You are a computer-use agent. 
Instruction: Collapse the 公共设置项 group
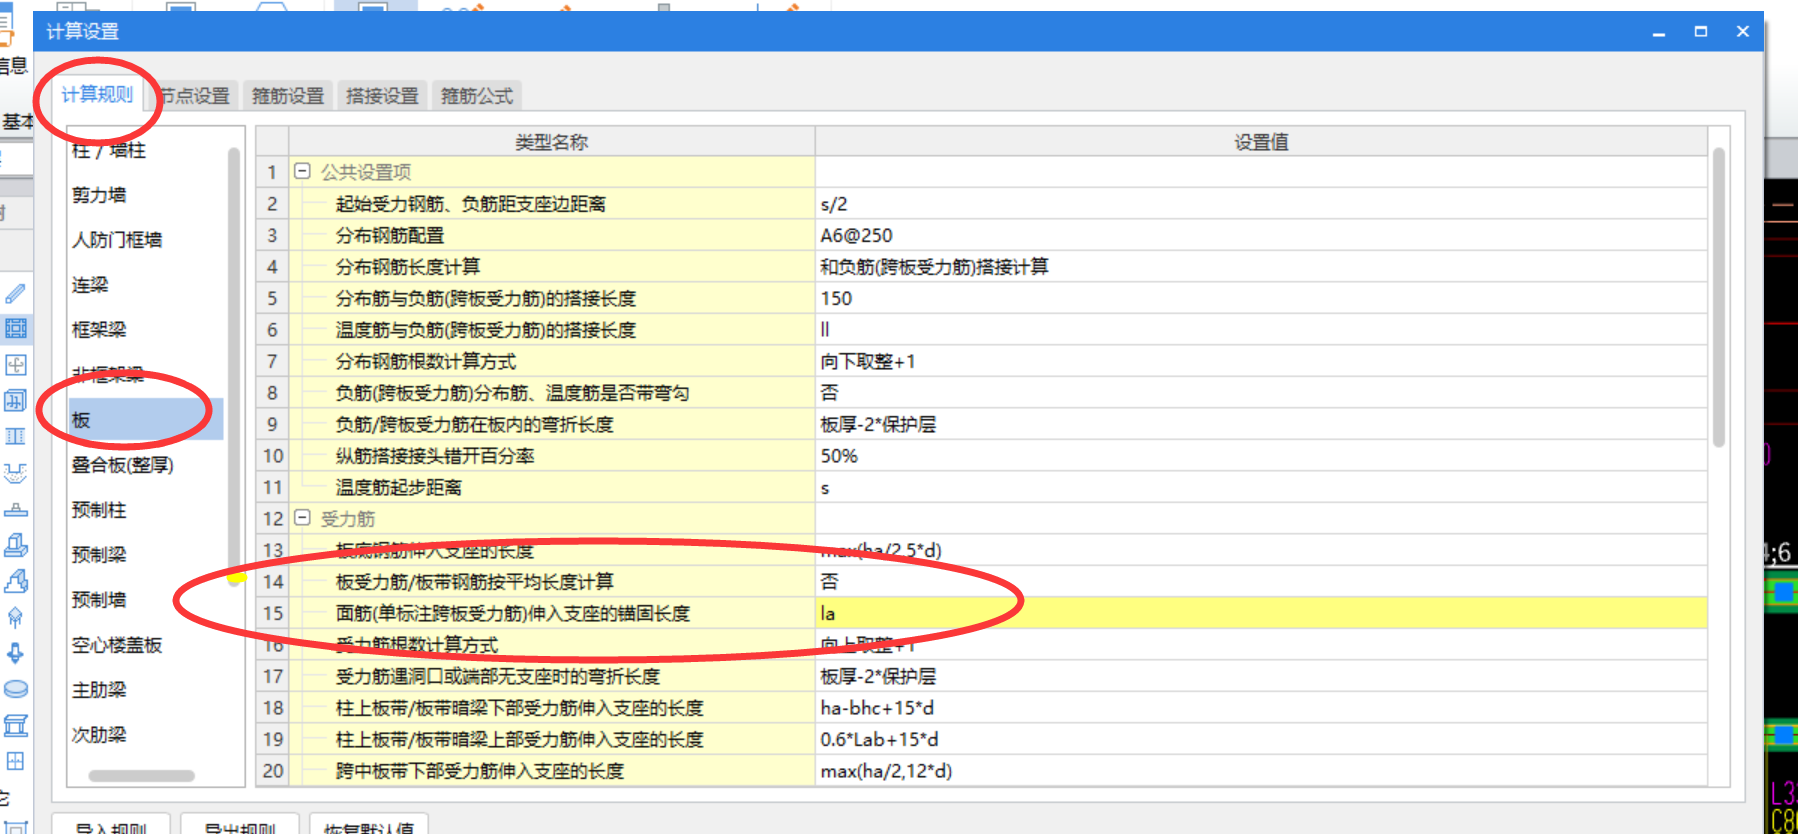point(302,172)
